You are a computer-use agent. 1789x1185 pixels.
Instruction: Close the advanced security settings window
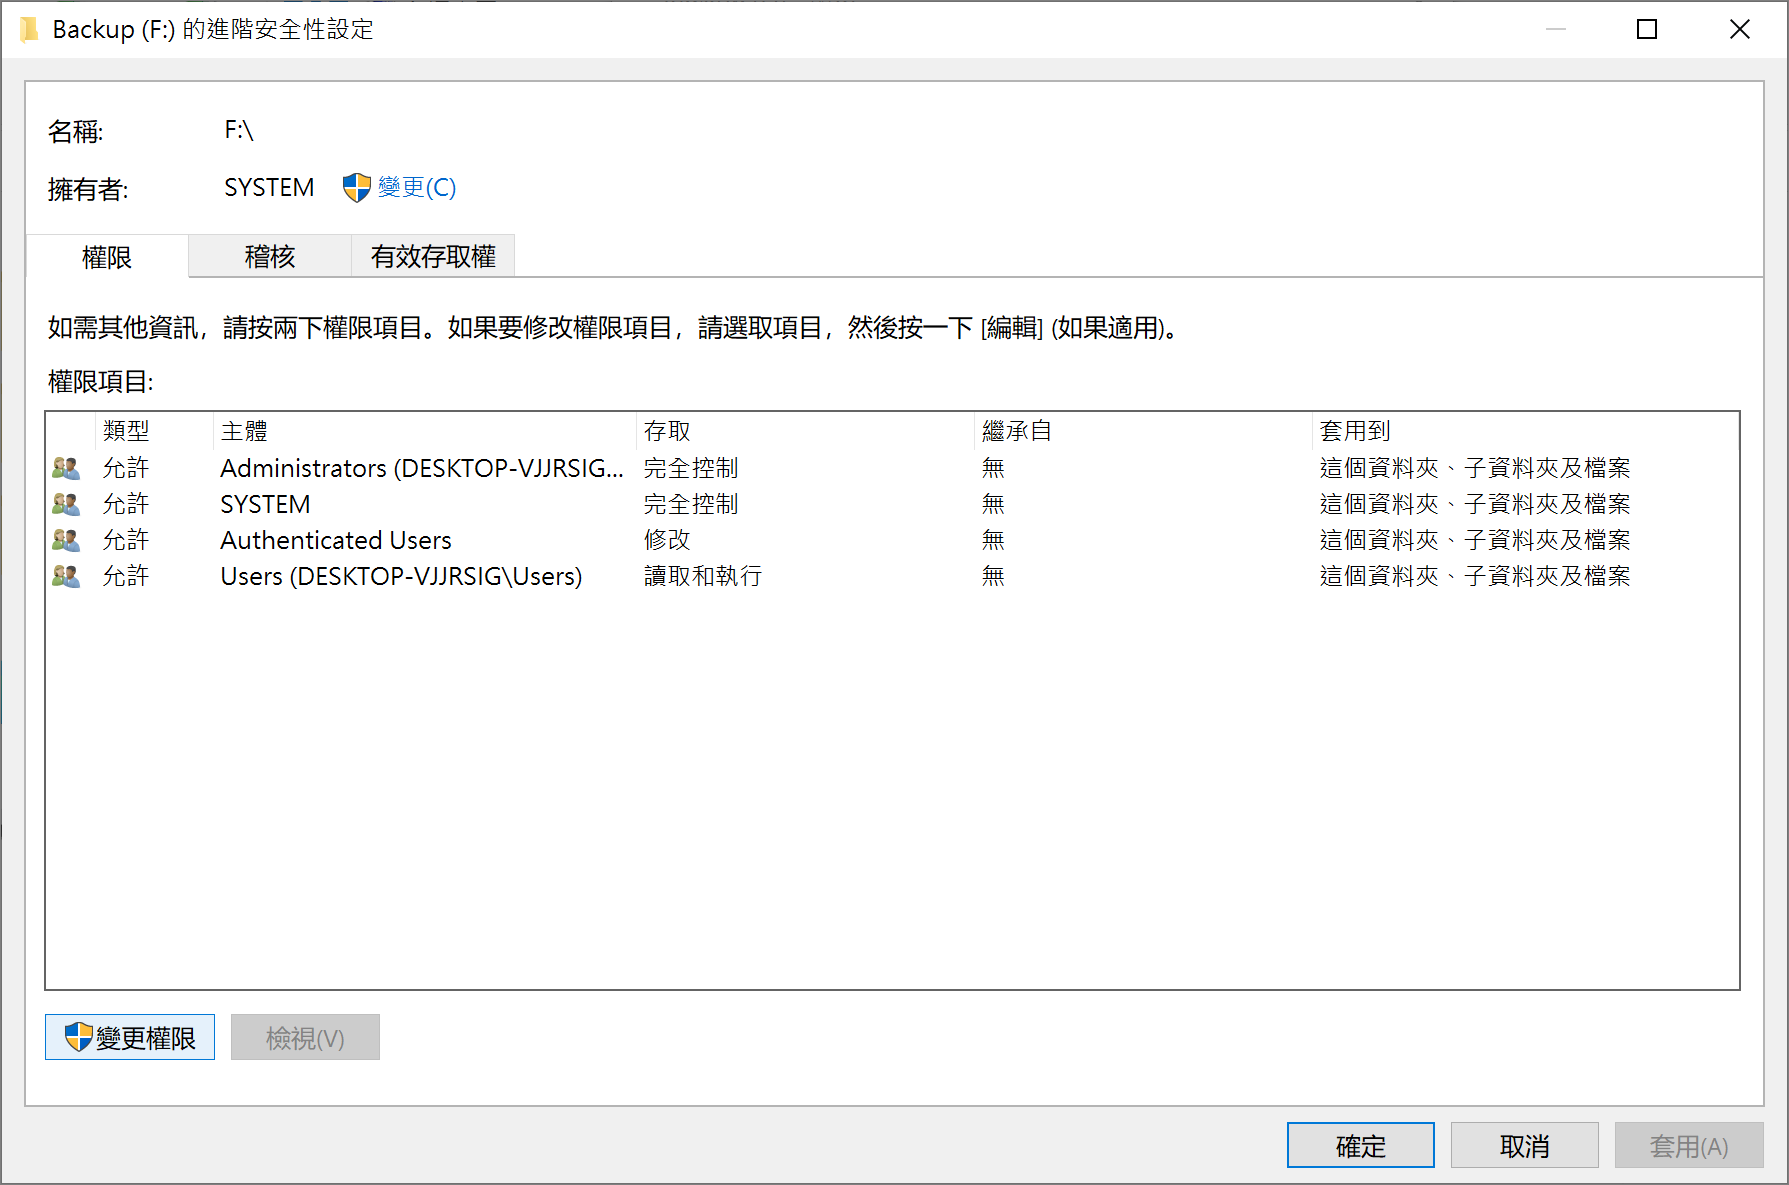pyautogui.click(x=1740, y=29)
